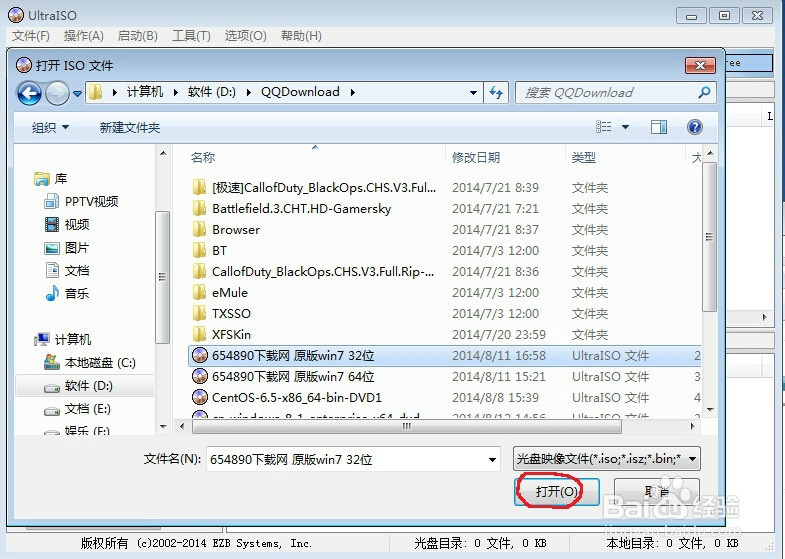
Task: Open the filename history dropdown arrow
Action: tap(493, 459)
